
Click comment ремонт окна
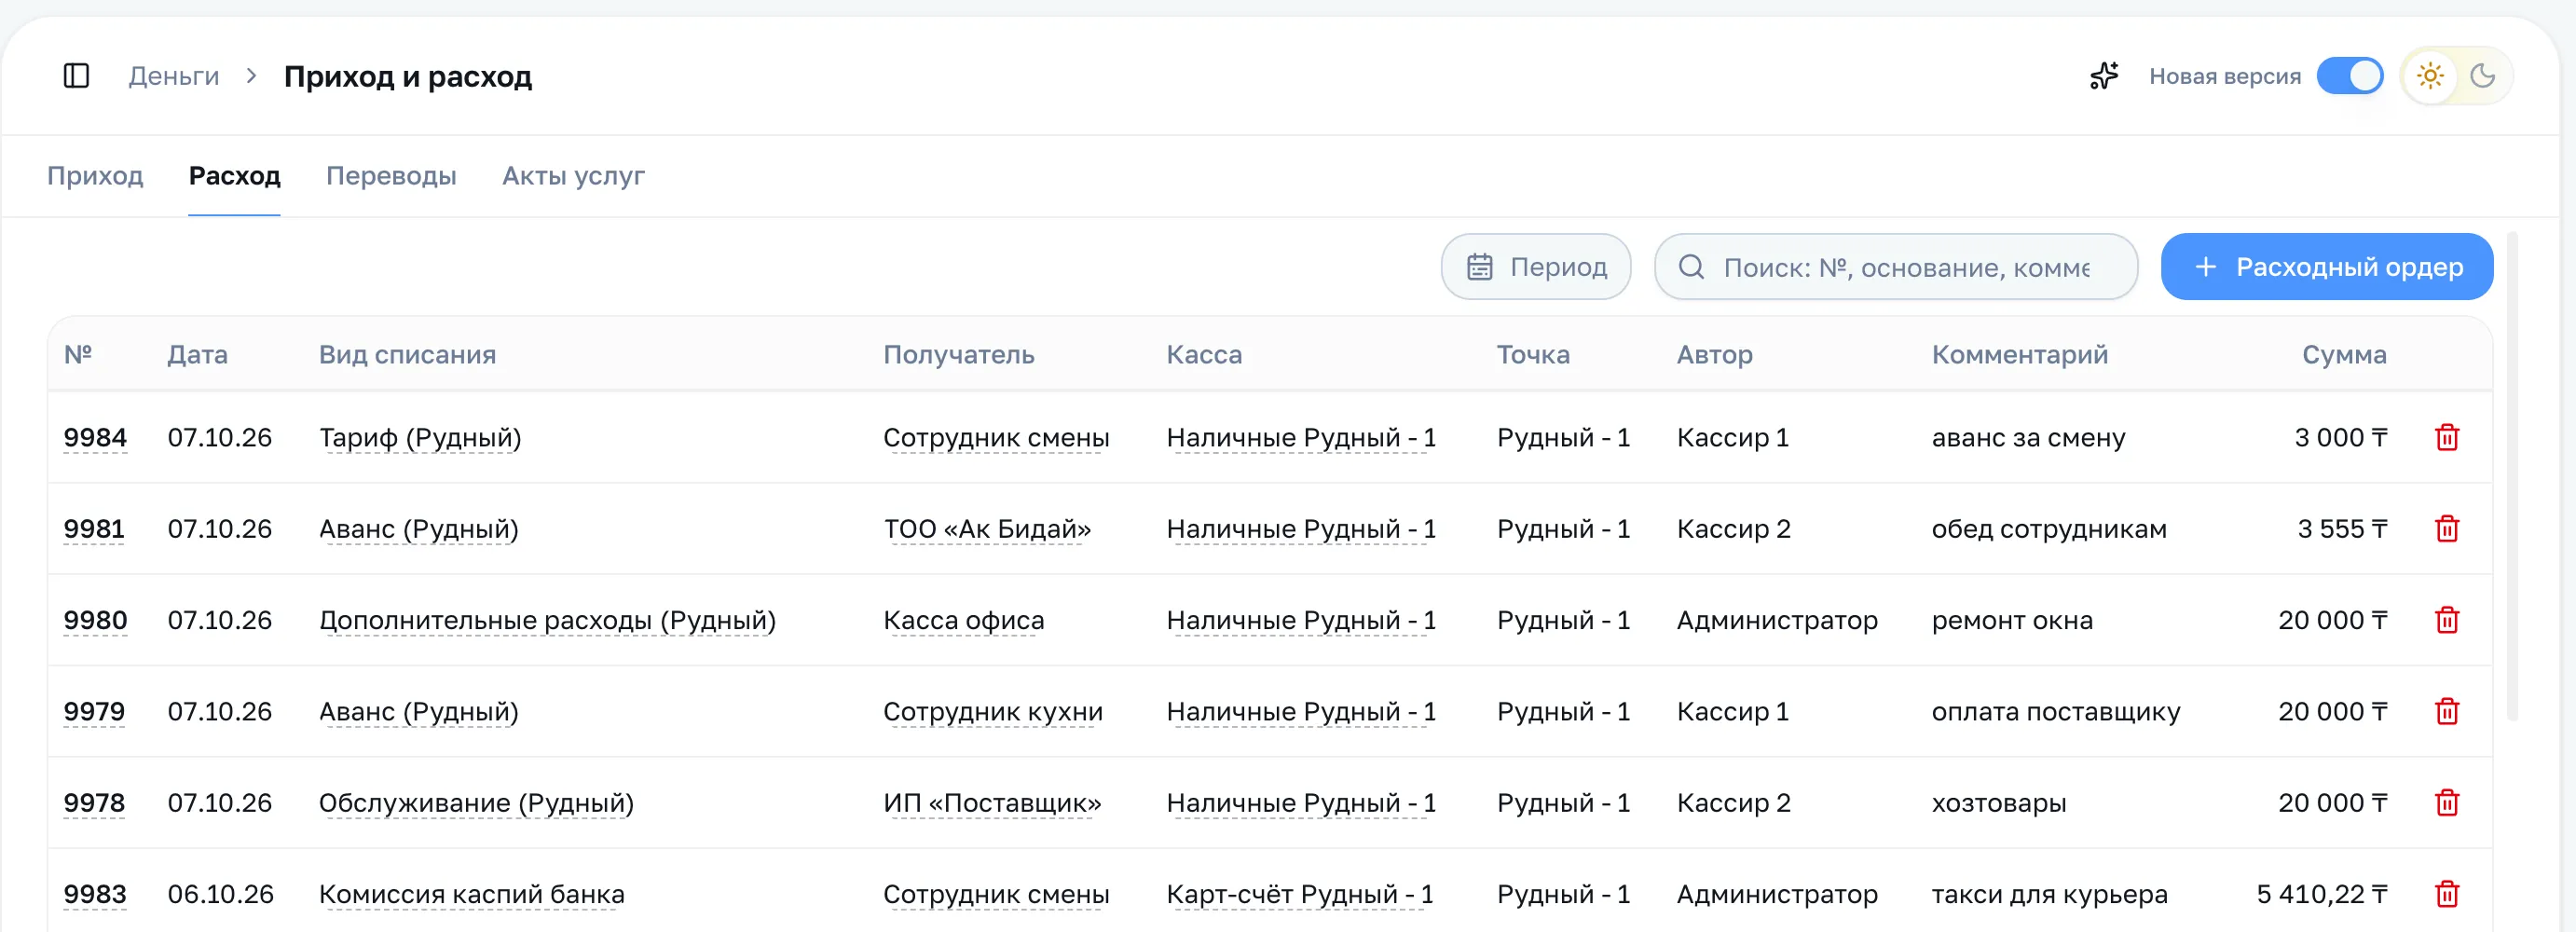click(x=2012, y=621)
